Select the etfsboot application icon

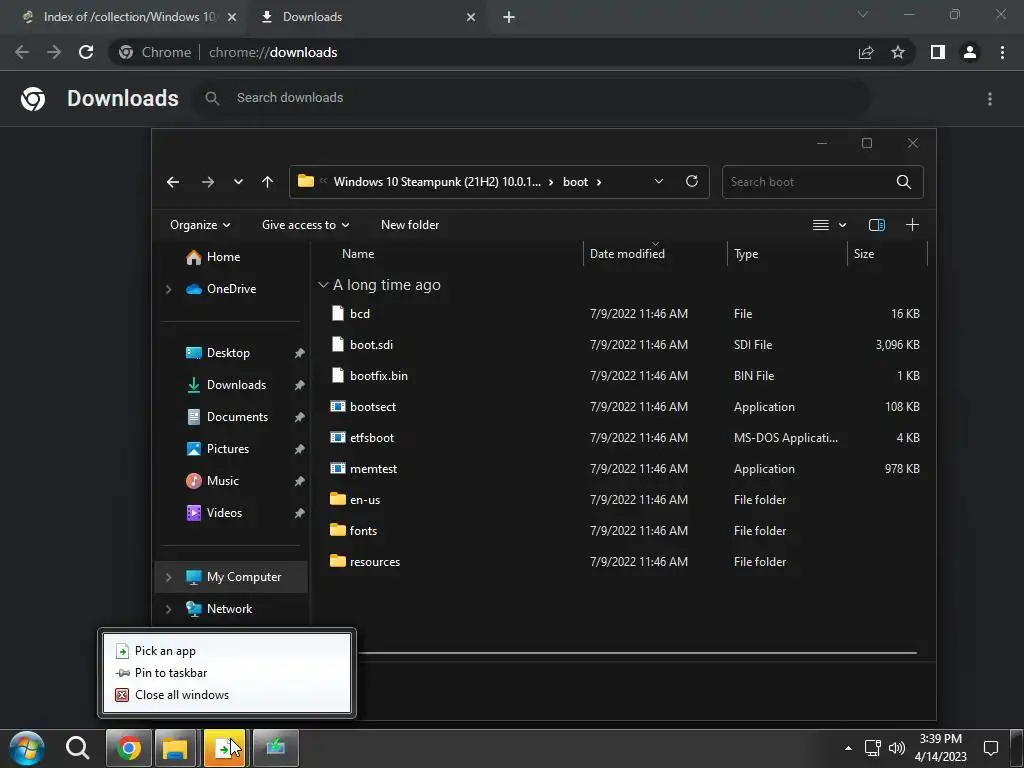point(338,438)
